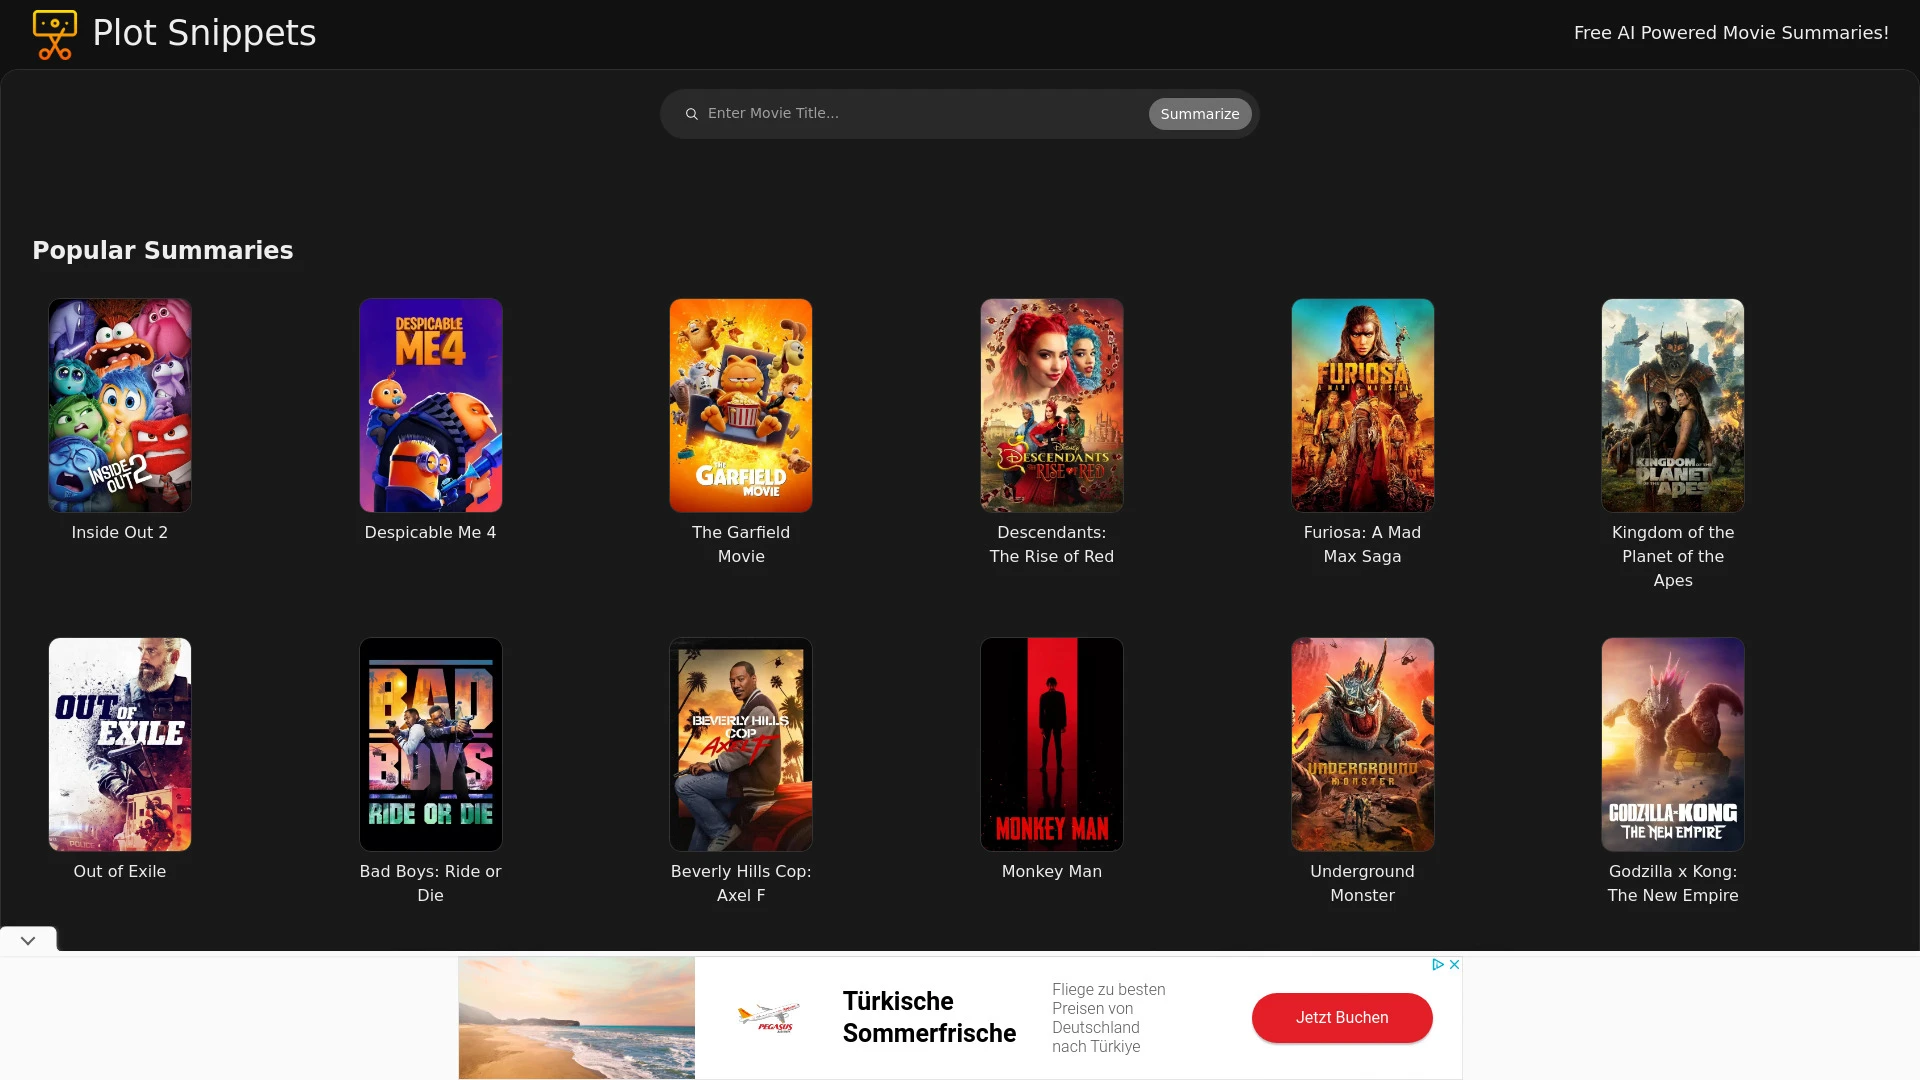Click the Enter Movie Title input field
This screenshot has width=1920, height=1080.
pyautogui.click(x=916, y=113)
